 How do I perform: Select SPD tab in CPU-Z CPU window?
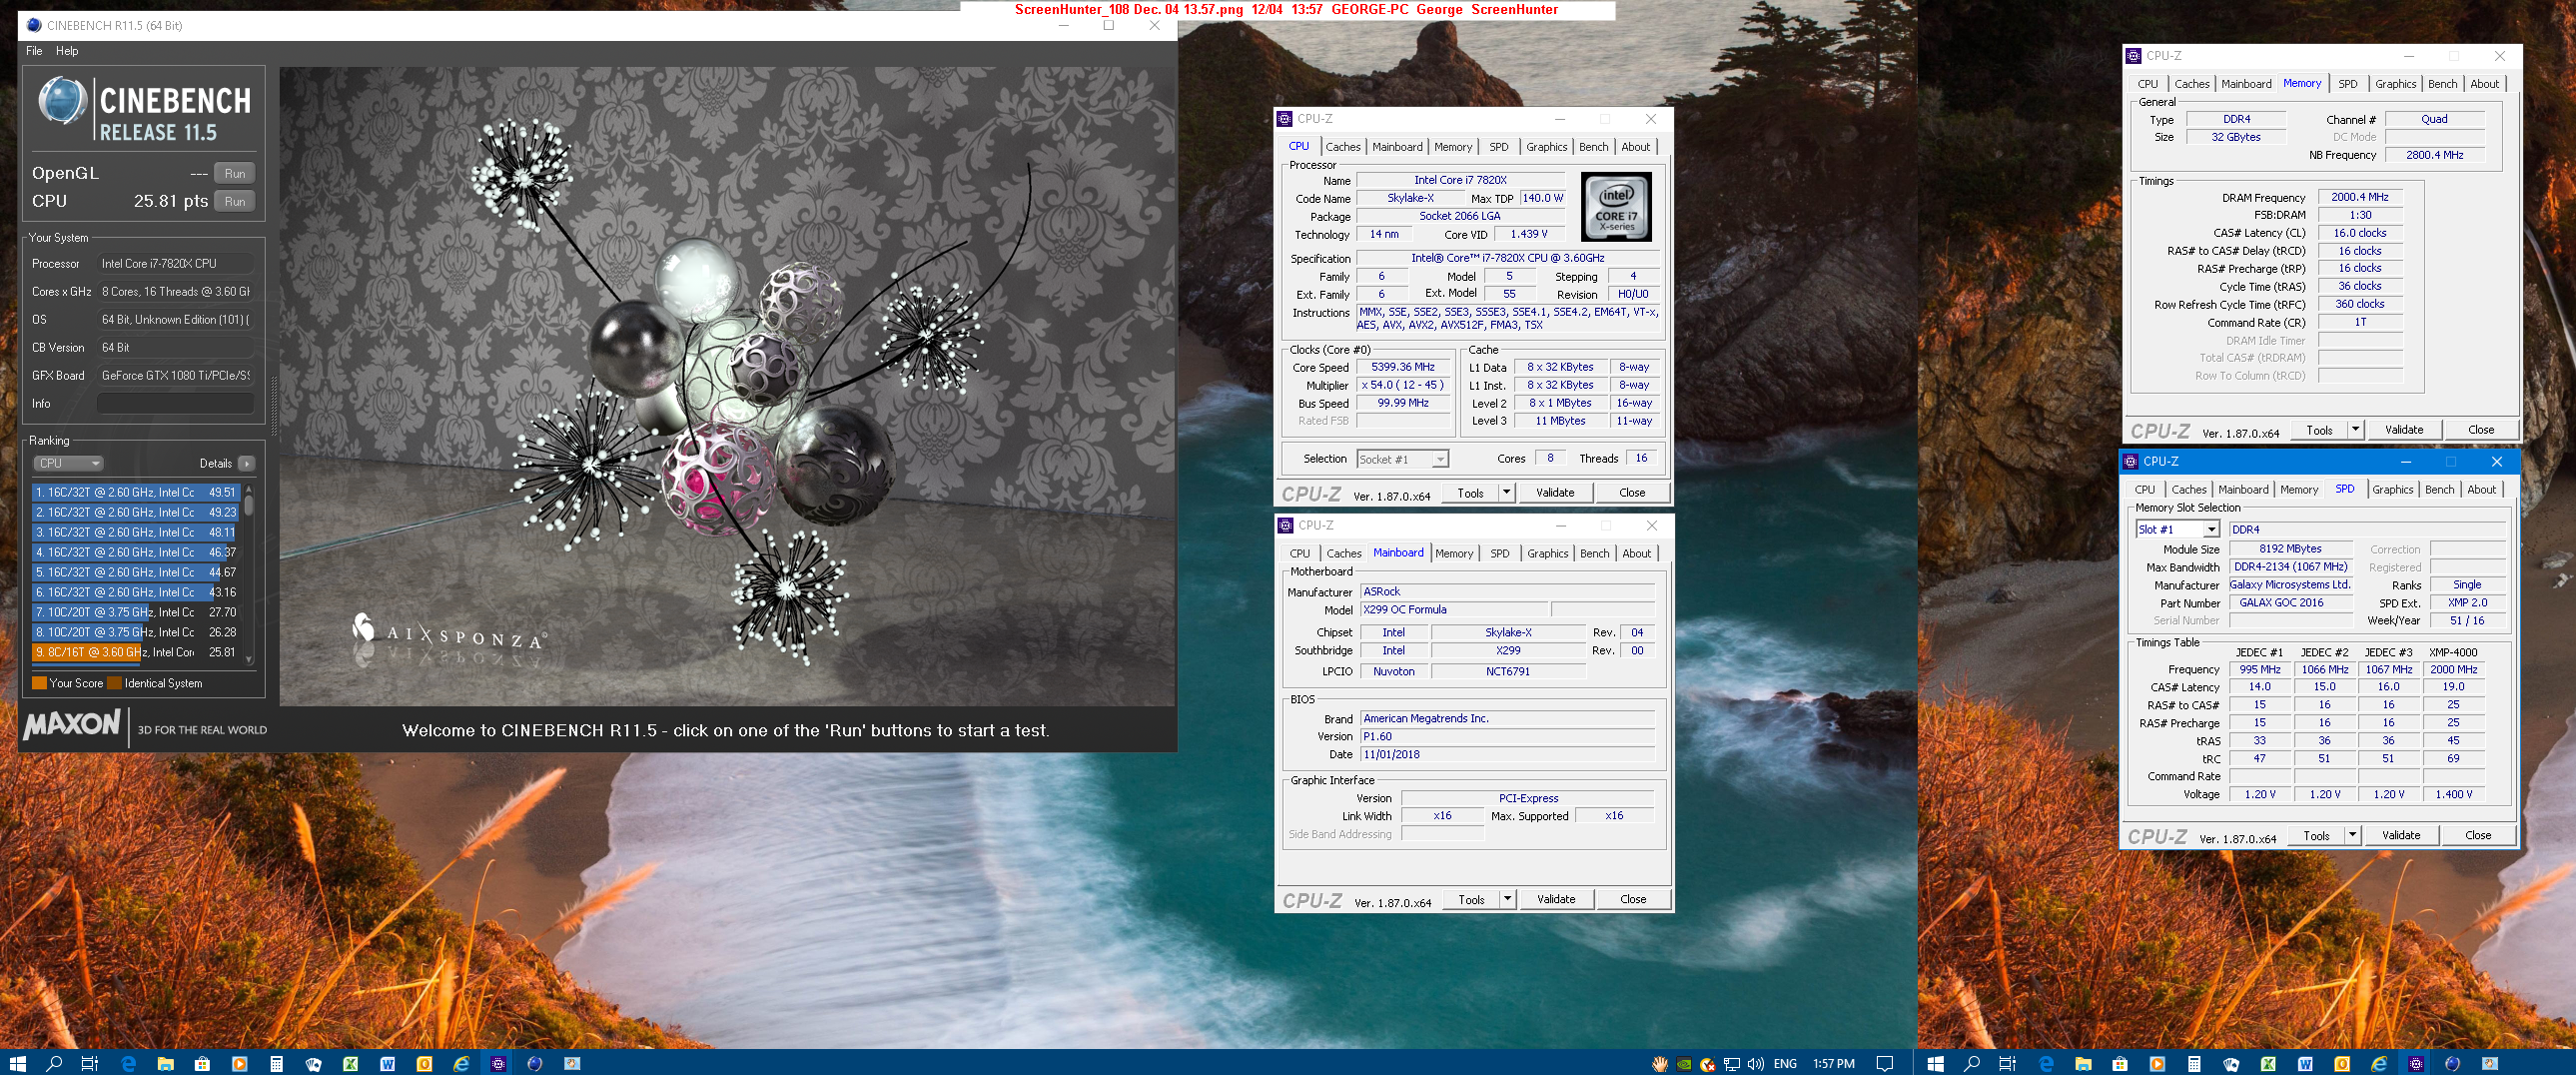(x=1499, y=147)
